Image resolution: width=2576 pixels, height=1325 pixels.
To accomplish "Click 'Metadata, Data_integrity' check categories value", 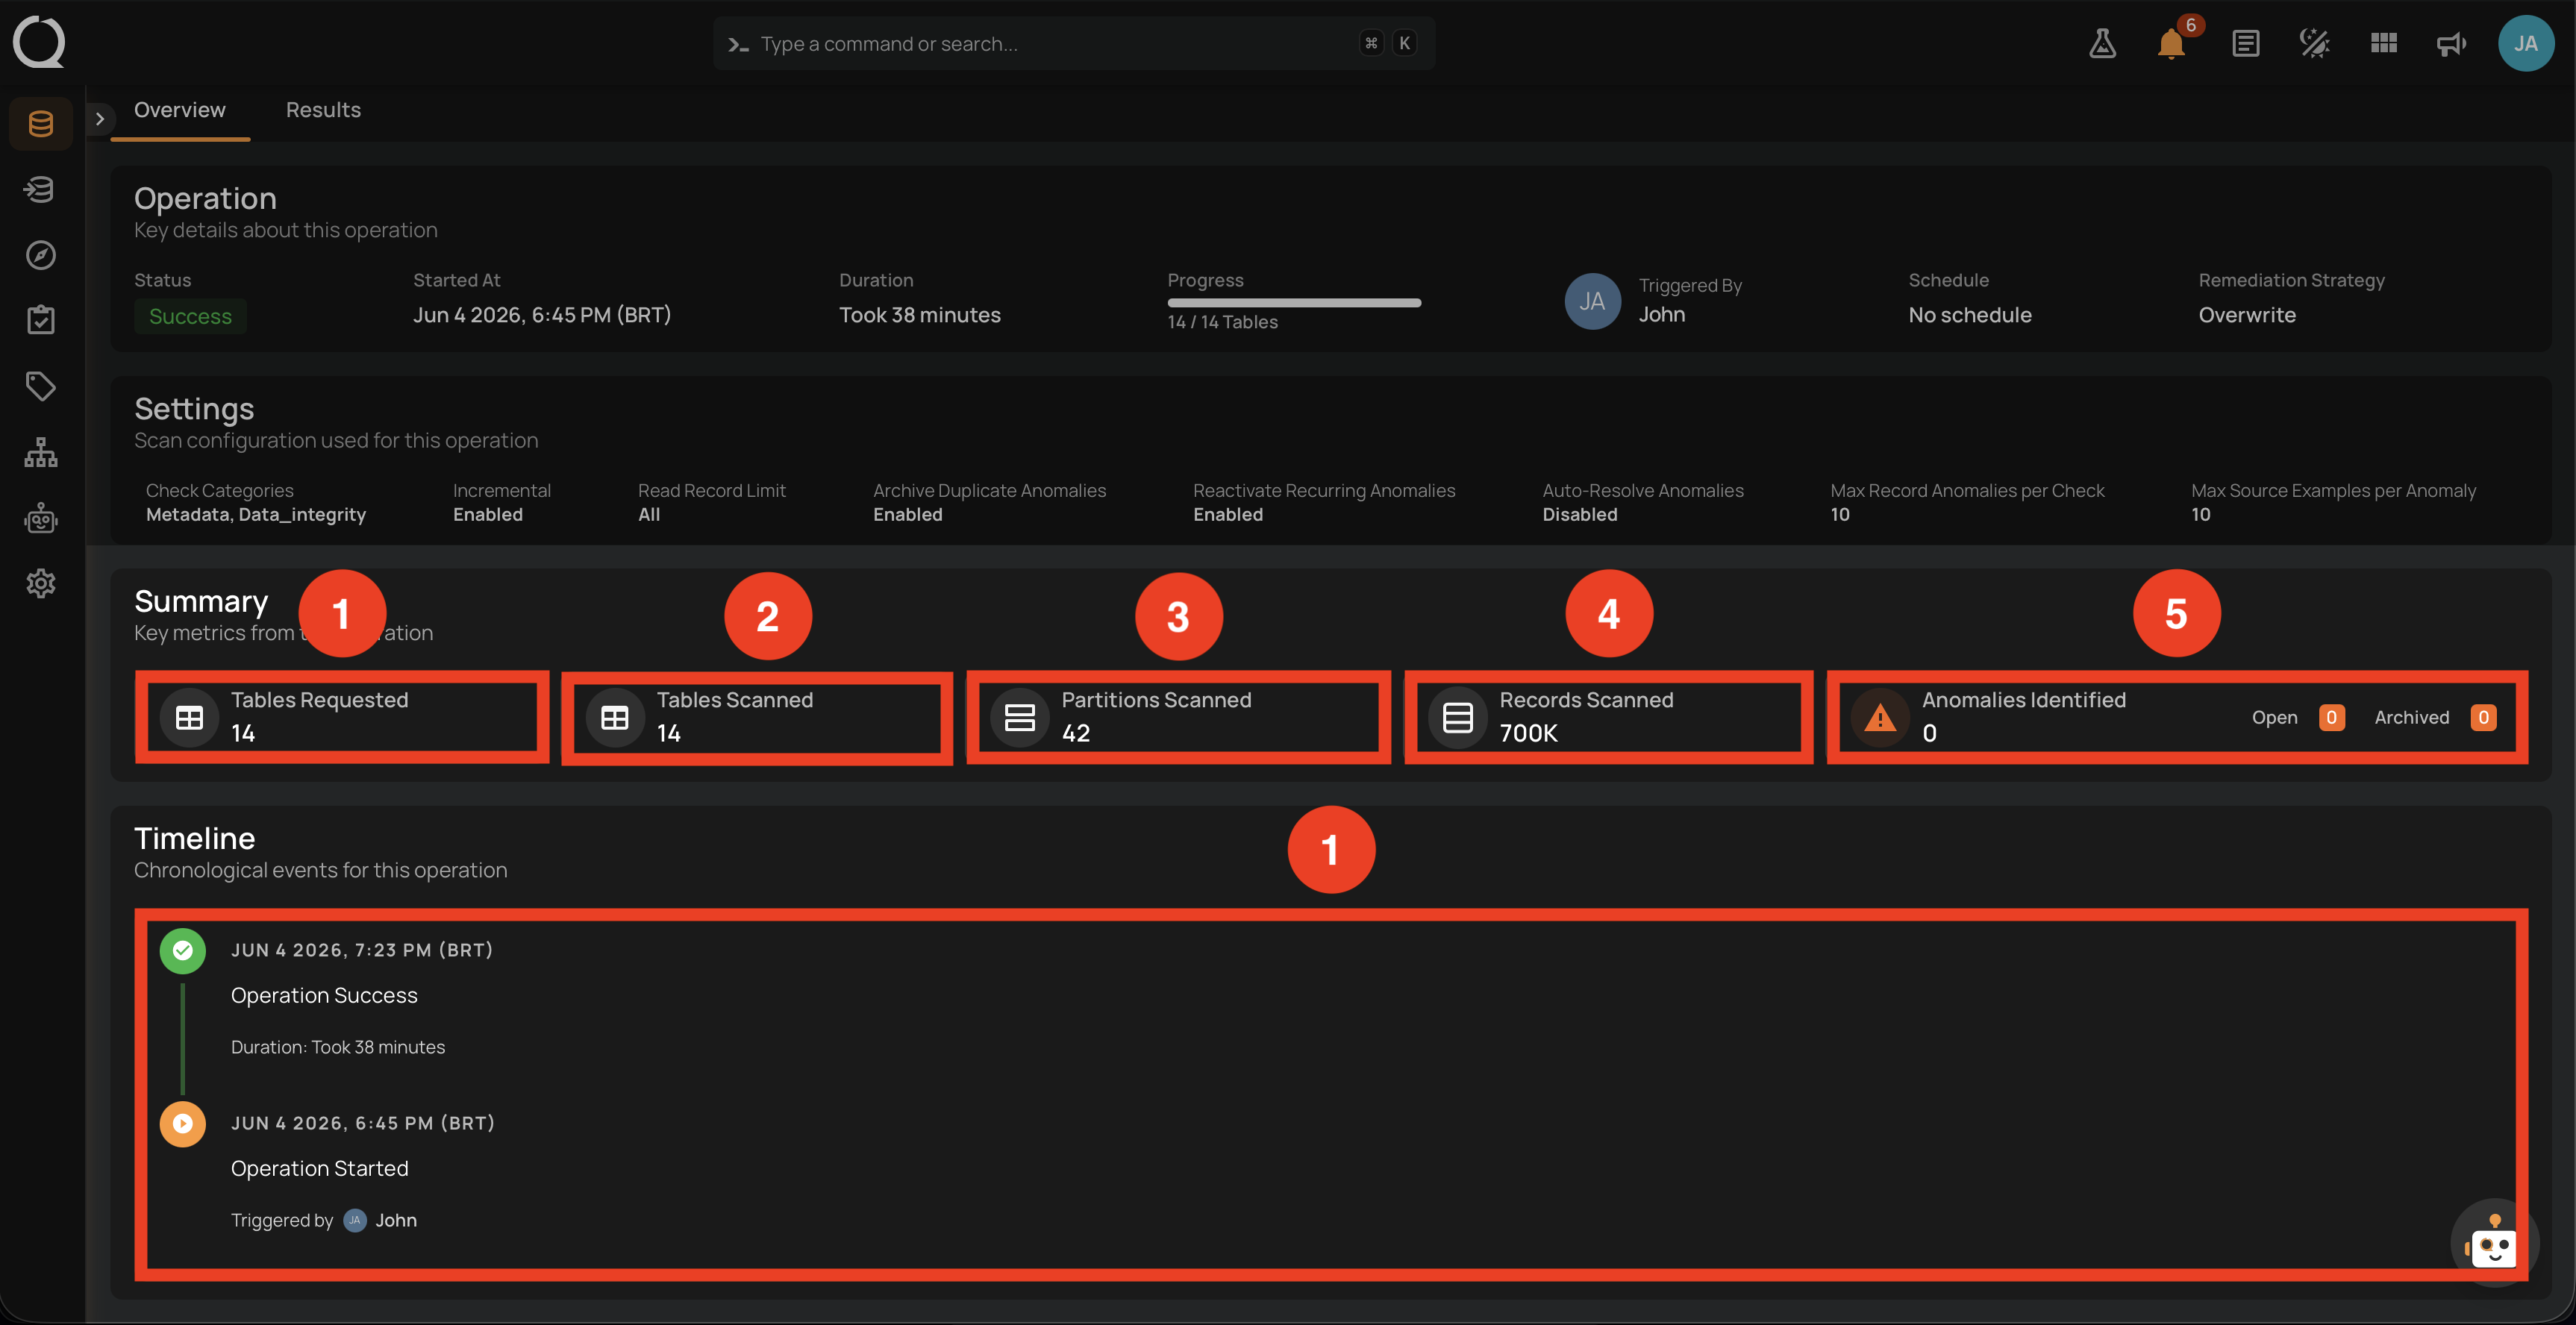I will pos(256,514).
